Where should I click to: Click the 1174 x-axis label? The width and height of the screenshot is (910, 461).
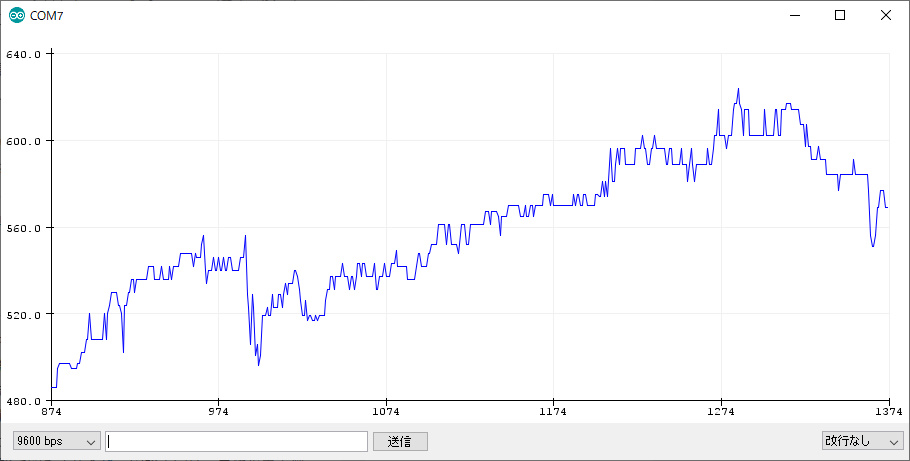(x=554, y=412)
